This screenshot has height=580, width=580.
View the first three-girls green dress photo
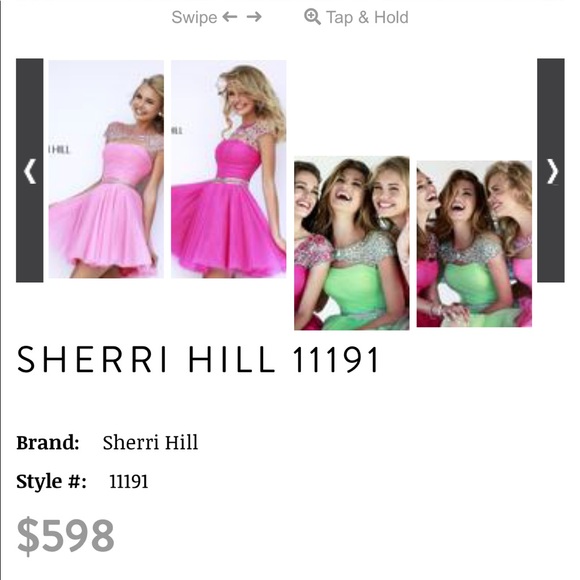352,243
